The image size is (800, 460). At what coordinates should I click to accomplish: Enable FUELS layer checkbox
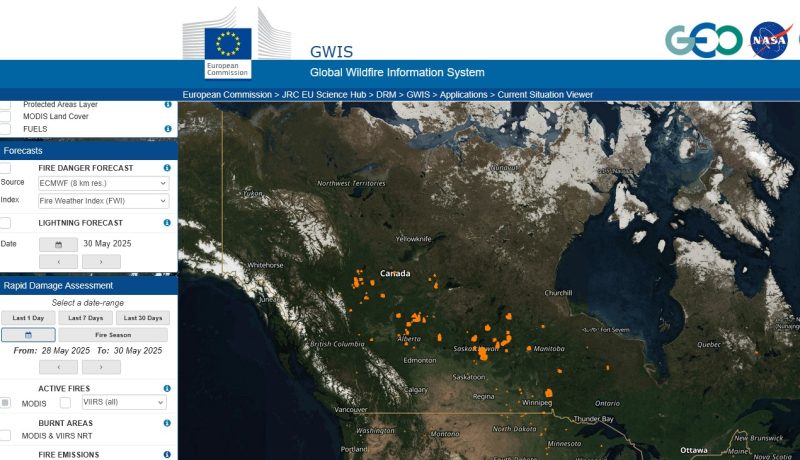5,129
